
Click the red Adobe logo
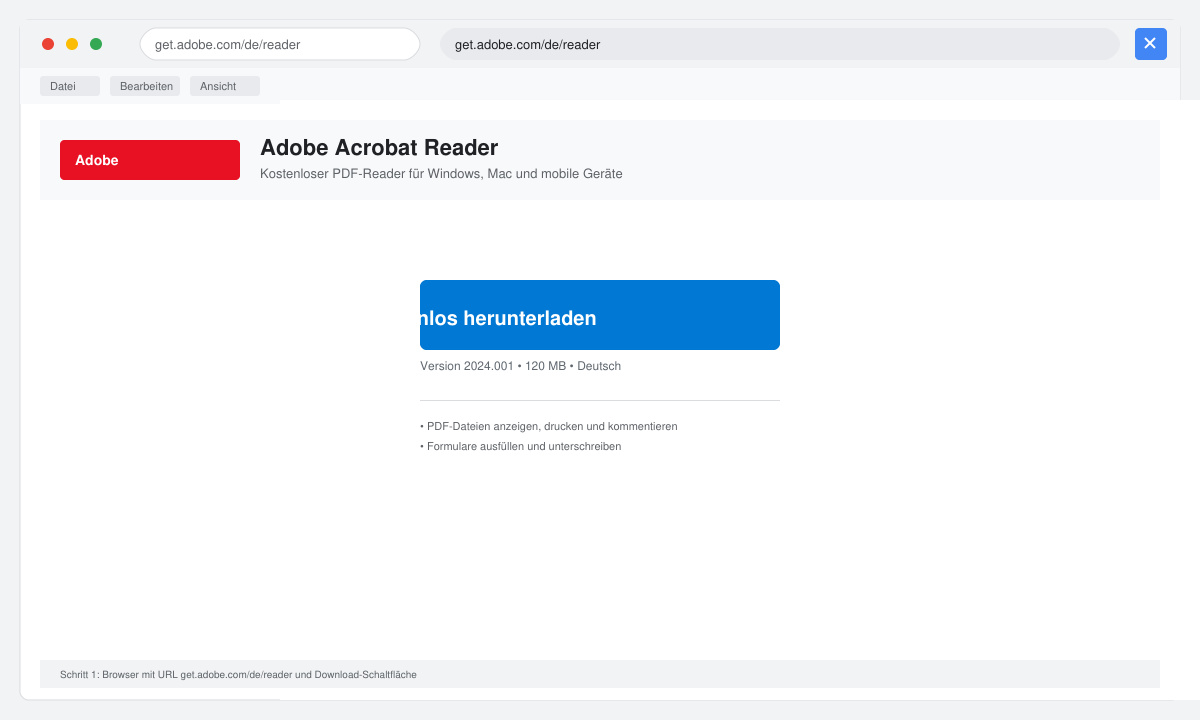[150, 160]
